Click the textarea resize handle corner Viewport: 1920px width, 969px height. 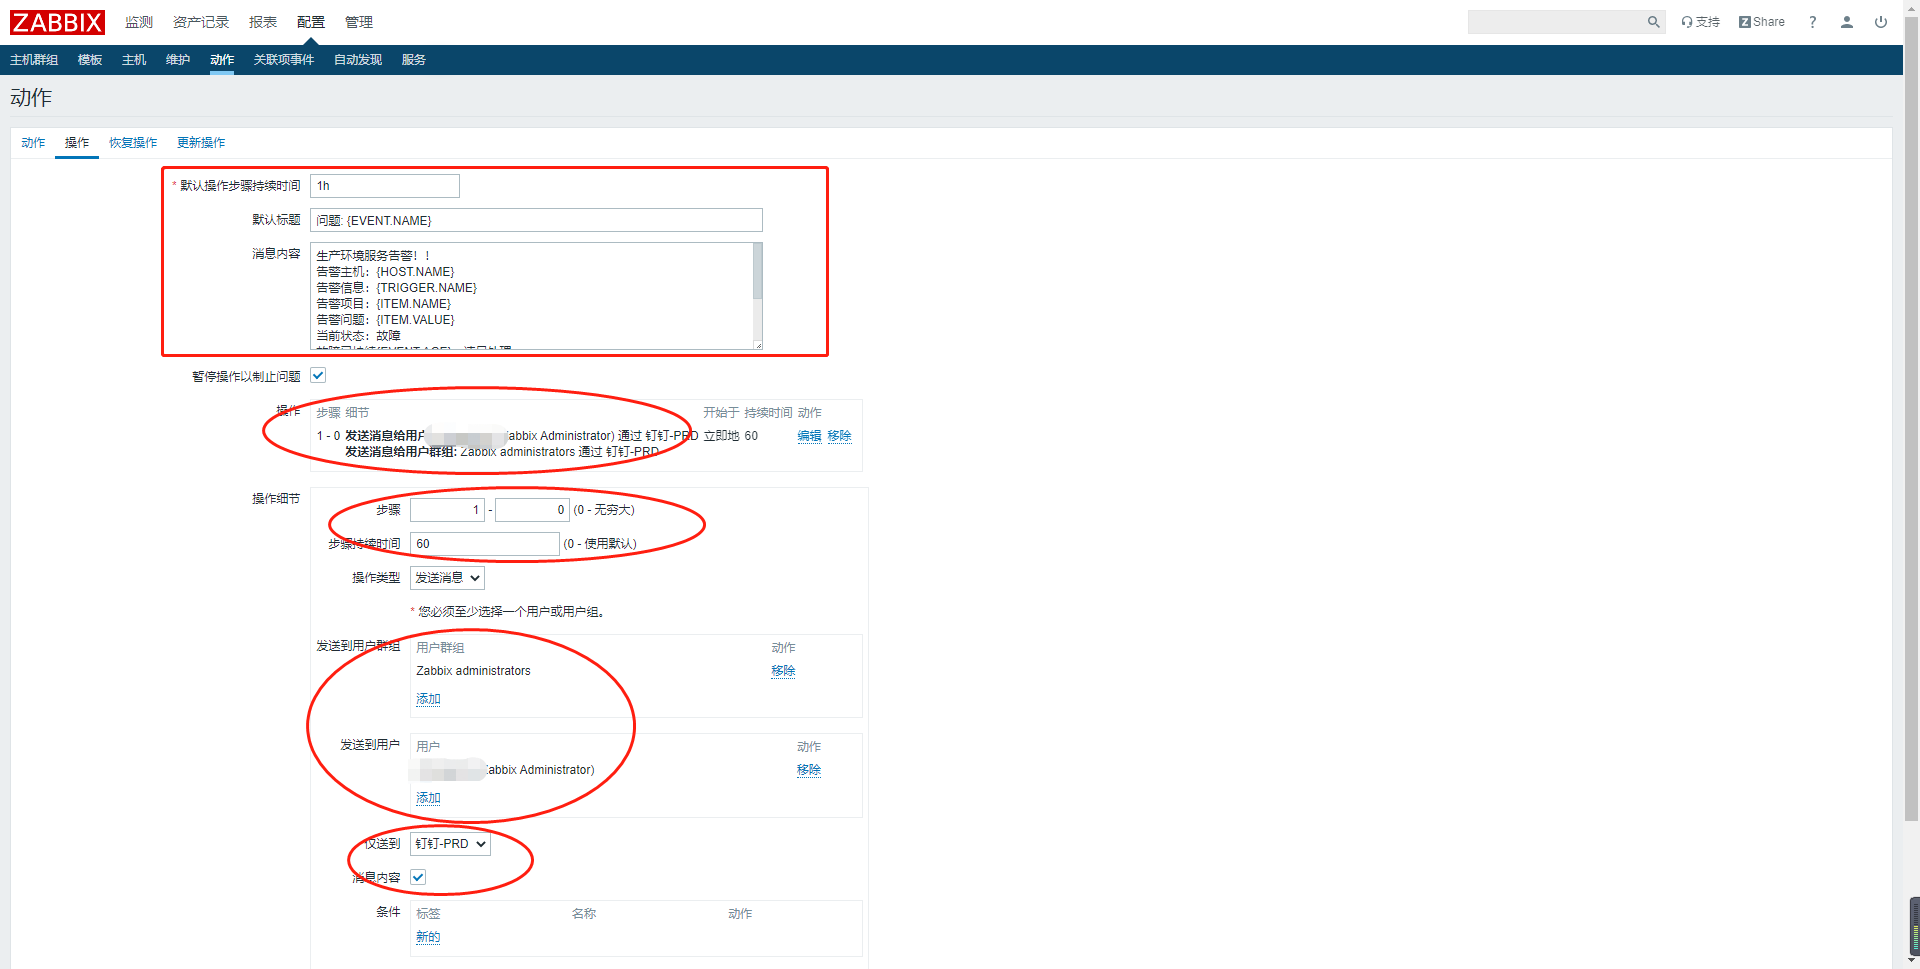coord(758,345)
